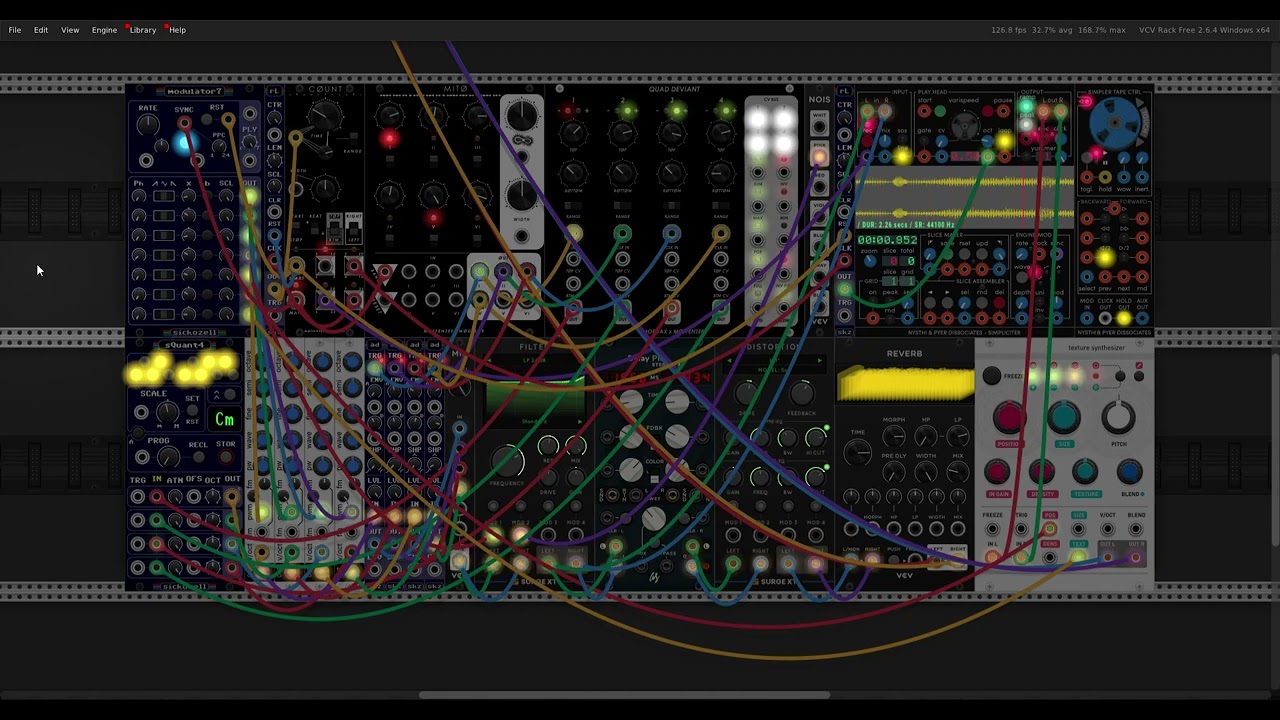Click the wow jack on Simpler Tape Ctrl

coord(1124,177)
